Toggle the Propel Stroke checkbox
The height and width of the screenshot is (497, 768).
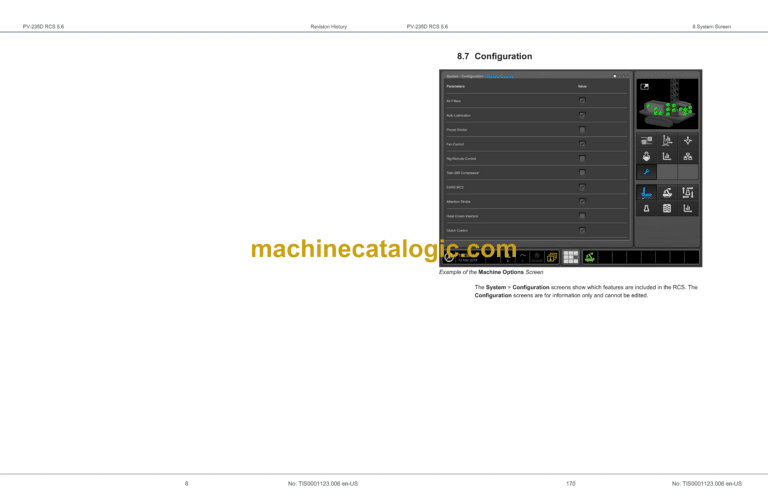coord(582,130)
